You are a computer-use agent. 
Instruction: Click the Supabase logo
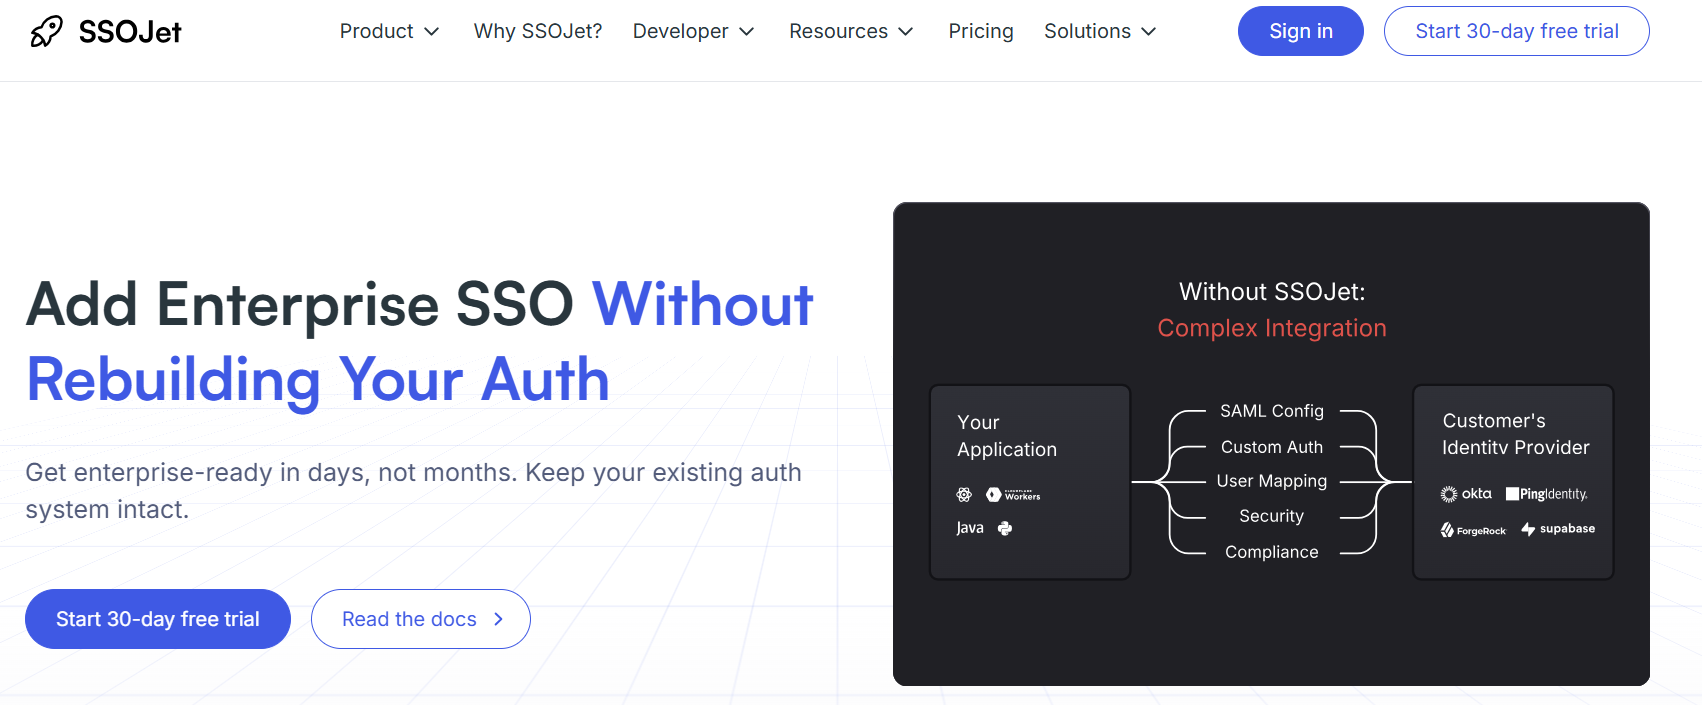pyautogui.click(x=1558, y=529)
